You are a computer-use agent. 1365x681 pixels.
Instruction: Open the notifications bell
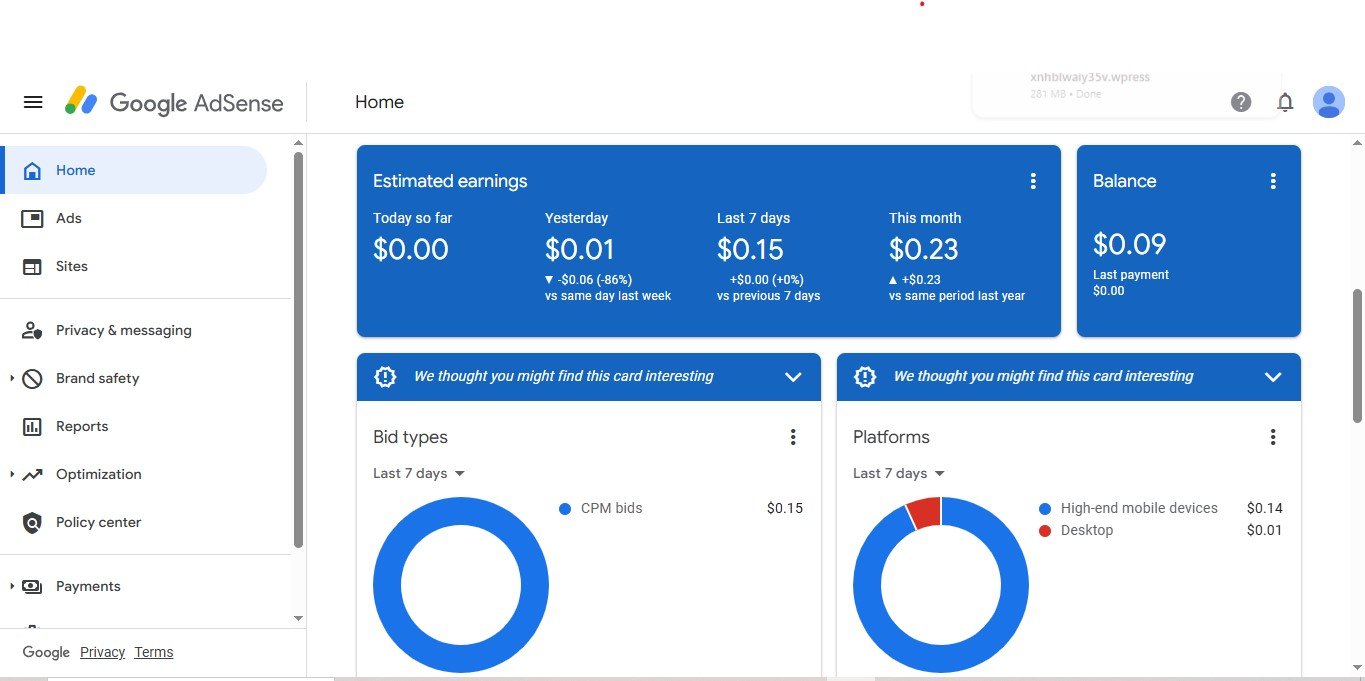pyautogui.click(x=1285, y=102)
